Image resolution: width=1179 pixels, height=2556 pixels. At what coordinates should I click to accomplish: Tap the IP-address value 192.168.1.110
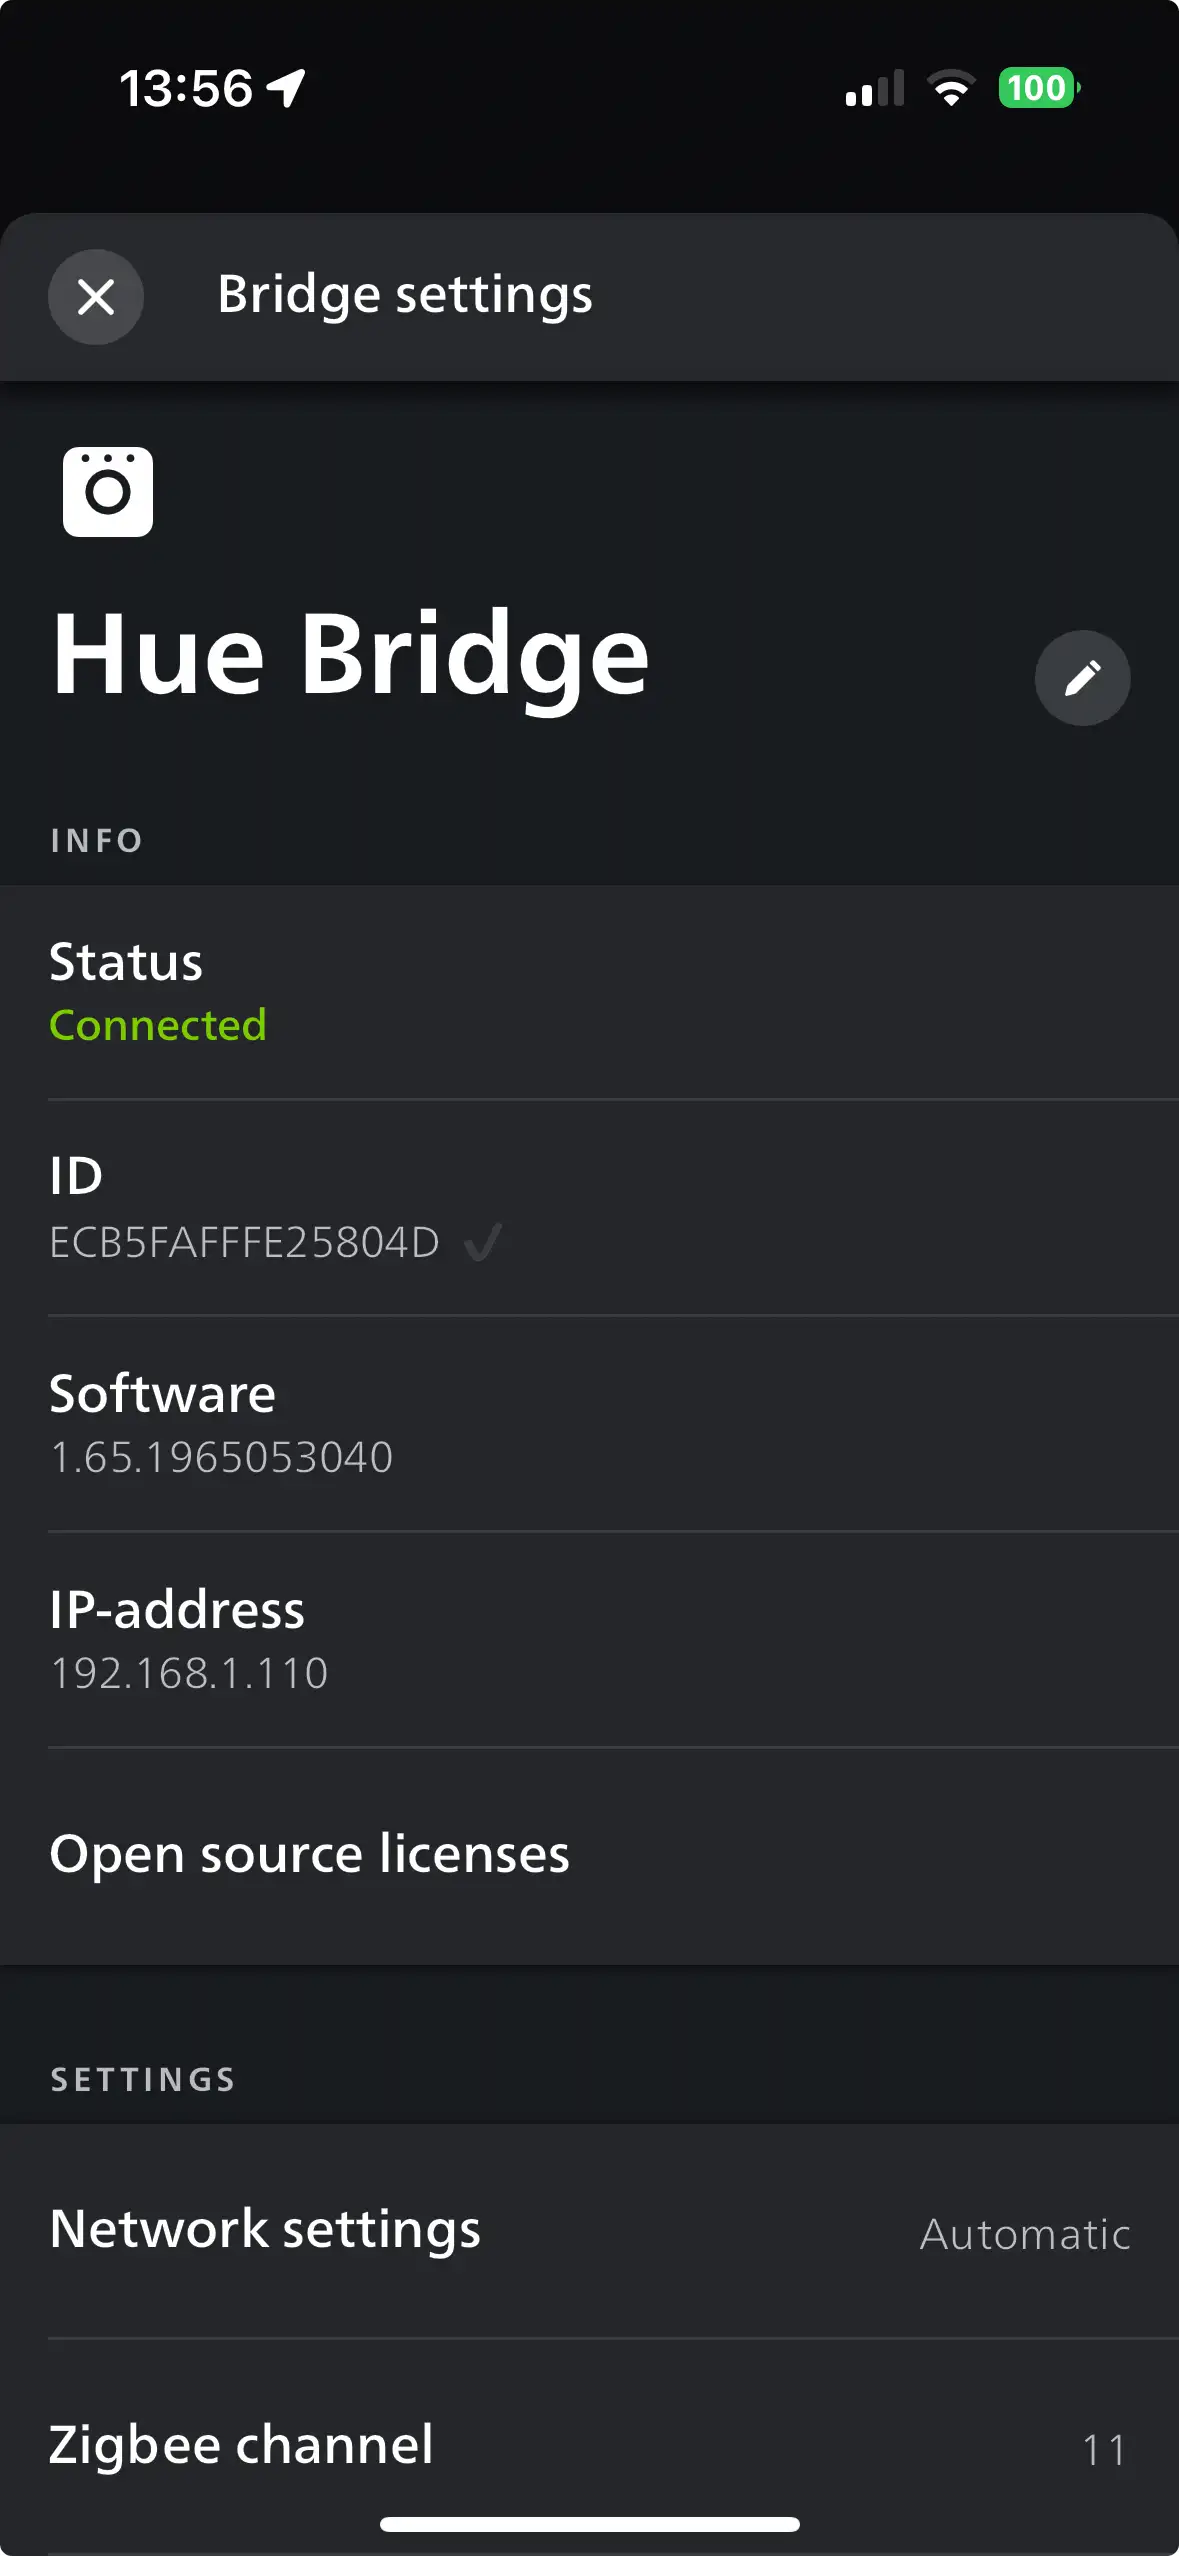(189, 1673)
